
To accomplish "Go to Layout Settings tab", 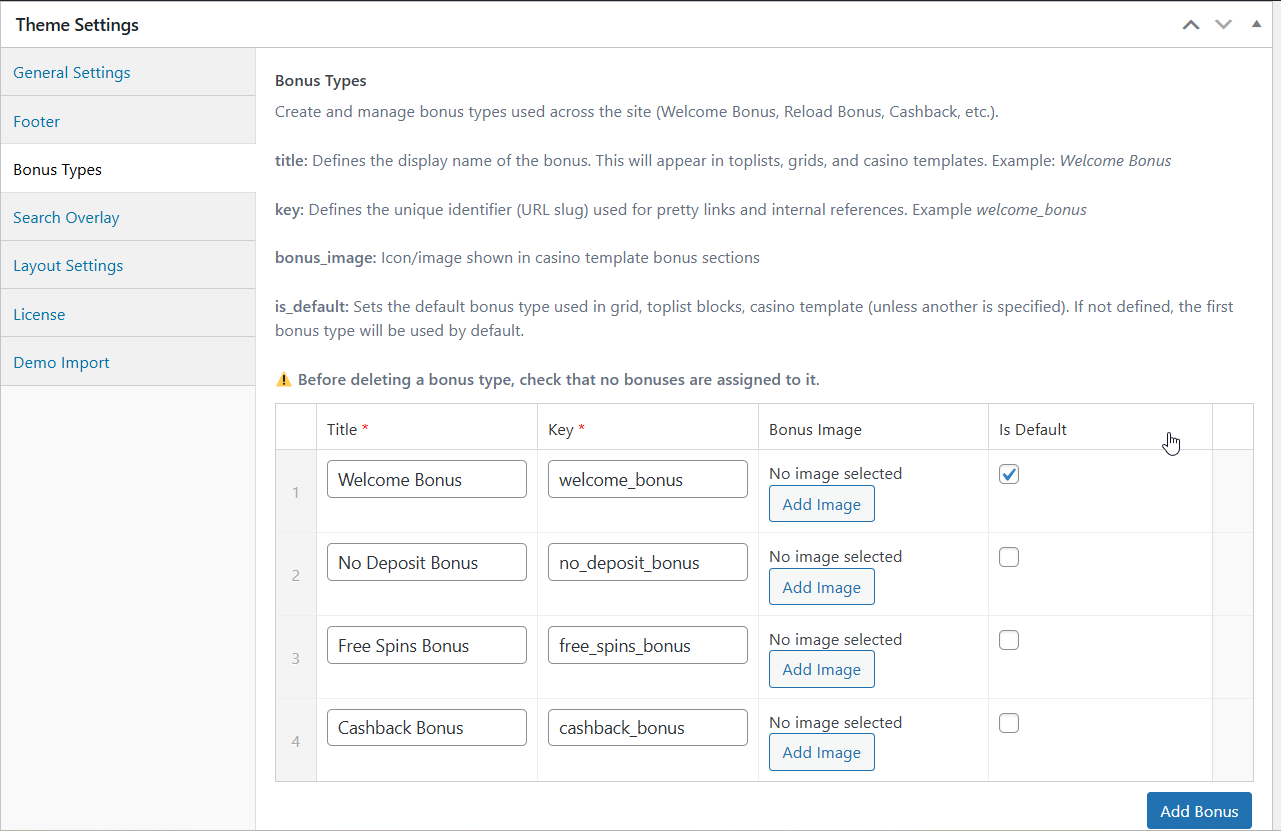I will (68, 266).
